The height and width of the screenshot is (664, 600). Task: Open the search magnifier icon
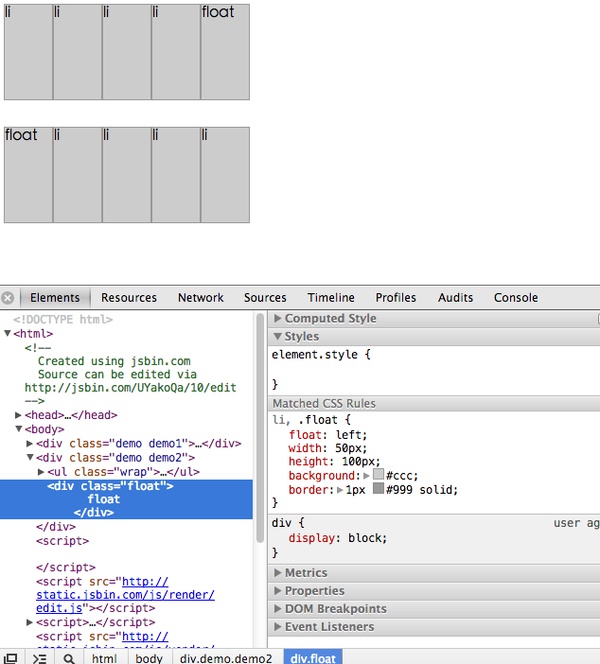(x=69, y=658)
